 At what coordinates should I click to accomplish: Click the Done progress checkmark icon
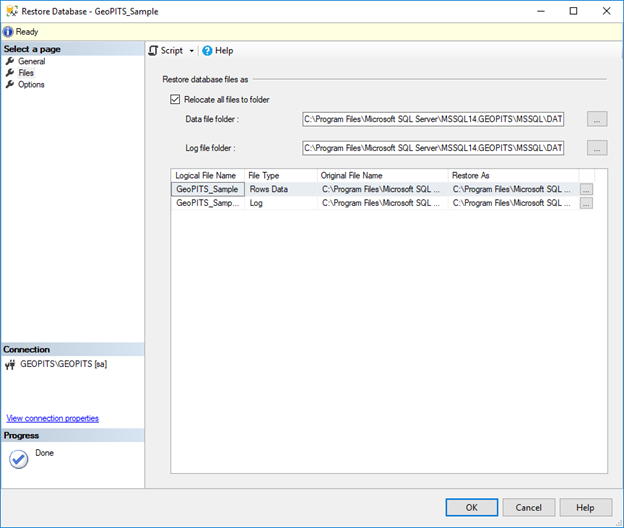18,459
